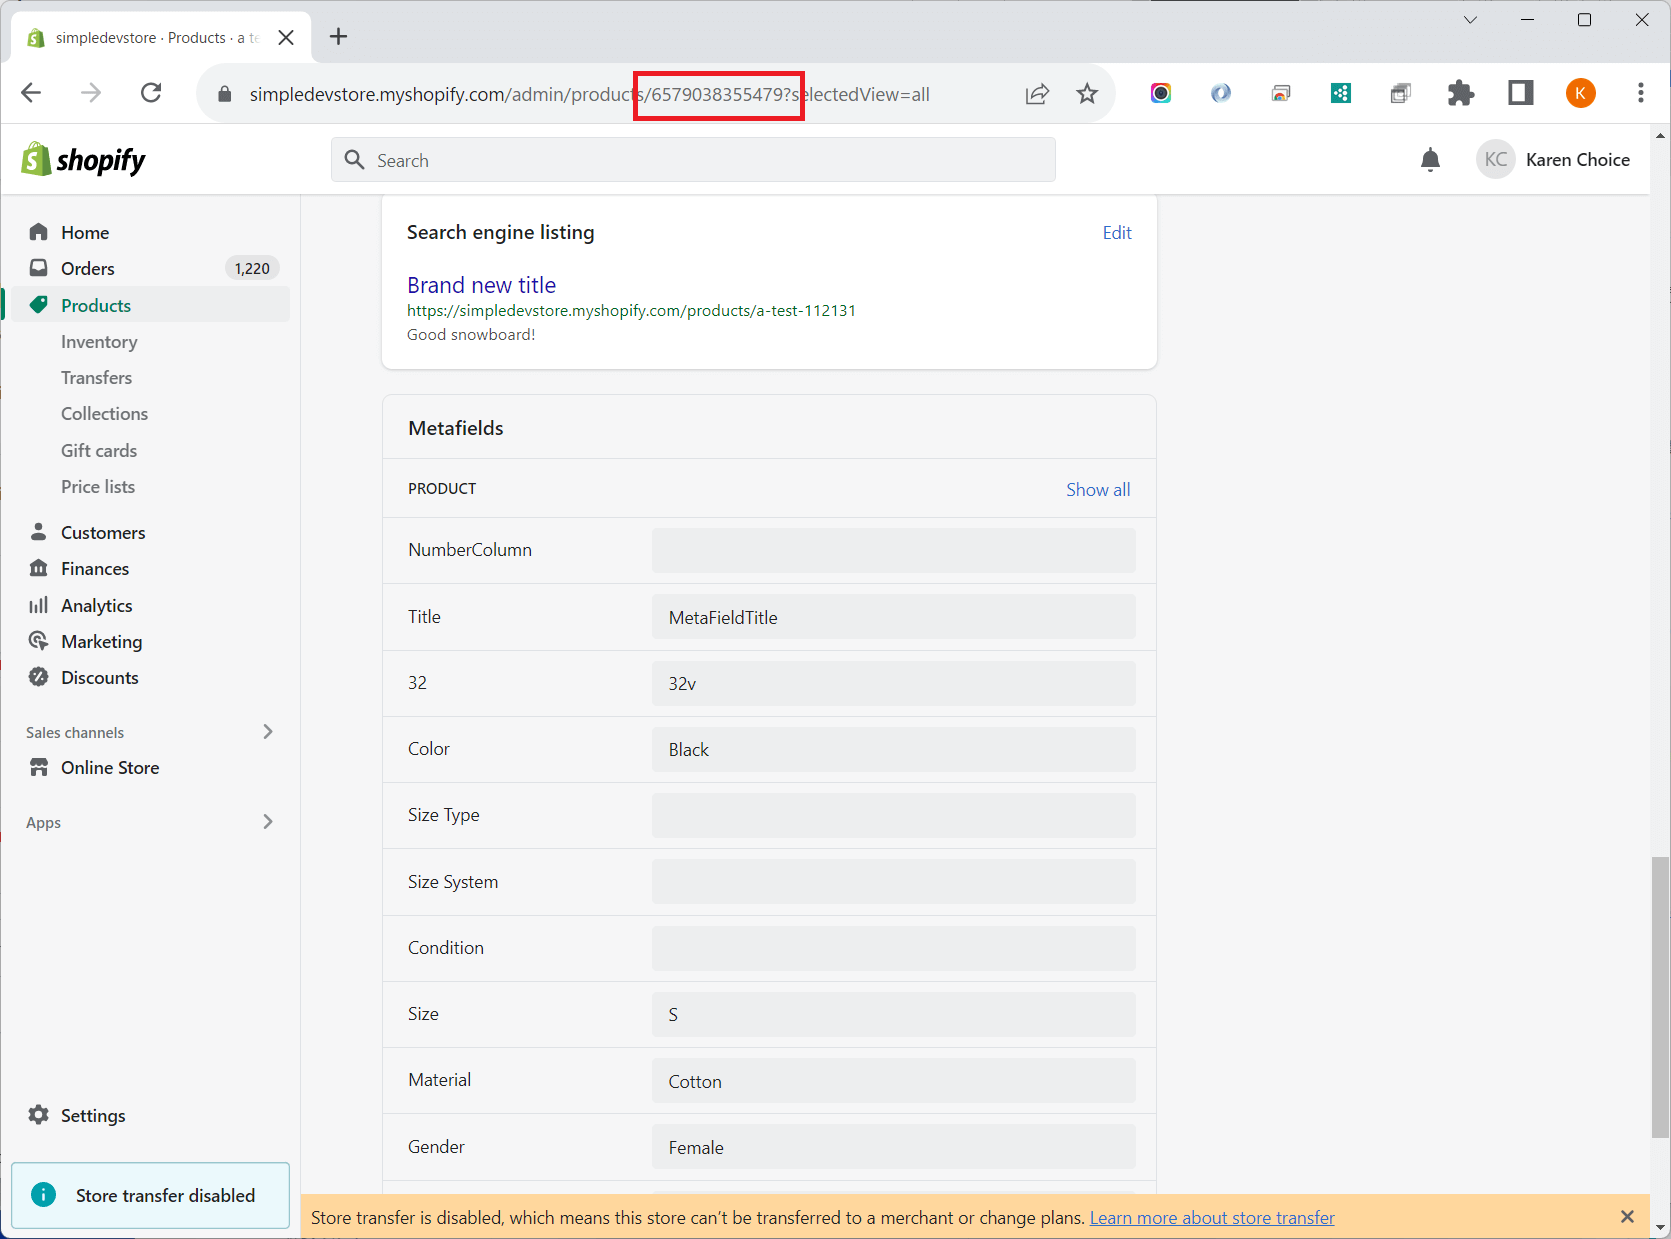Edit the 32 metafield value

894,683
